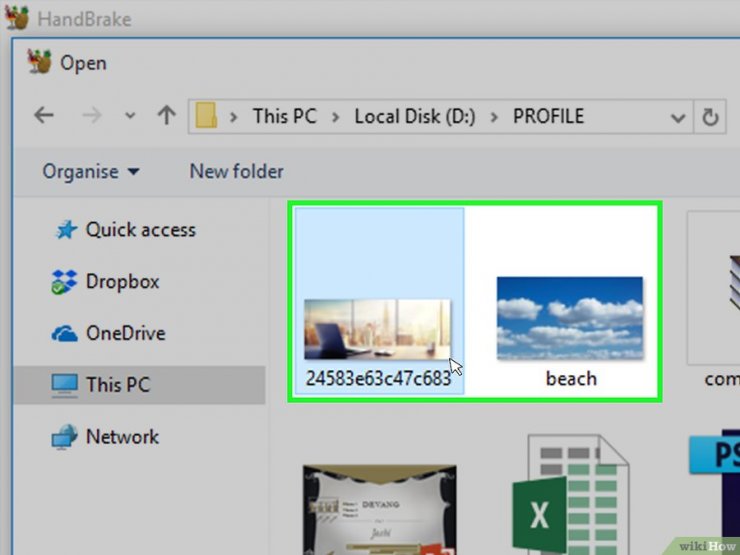The width and height of the screenshot is (740, 555).
Task: Select the beach image thumbnail
Action: (x=570, y=318)
